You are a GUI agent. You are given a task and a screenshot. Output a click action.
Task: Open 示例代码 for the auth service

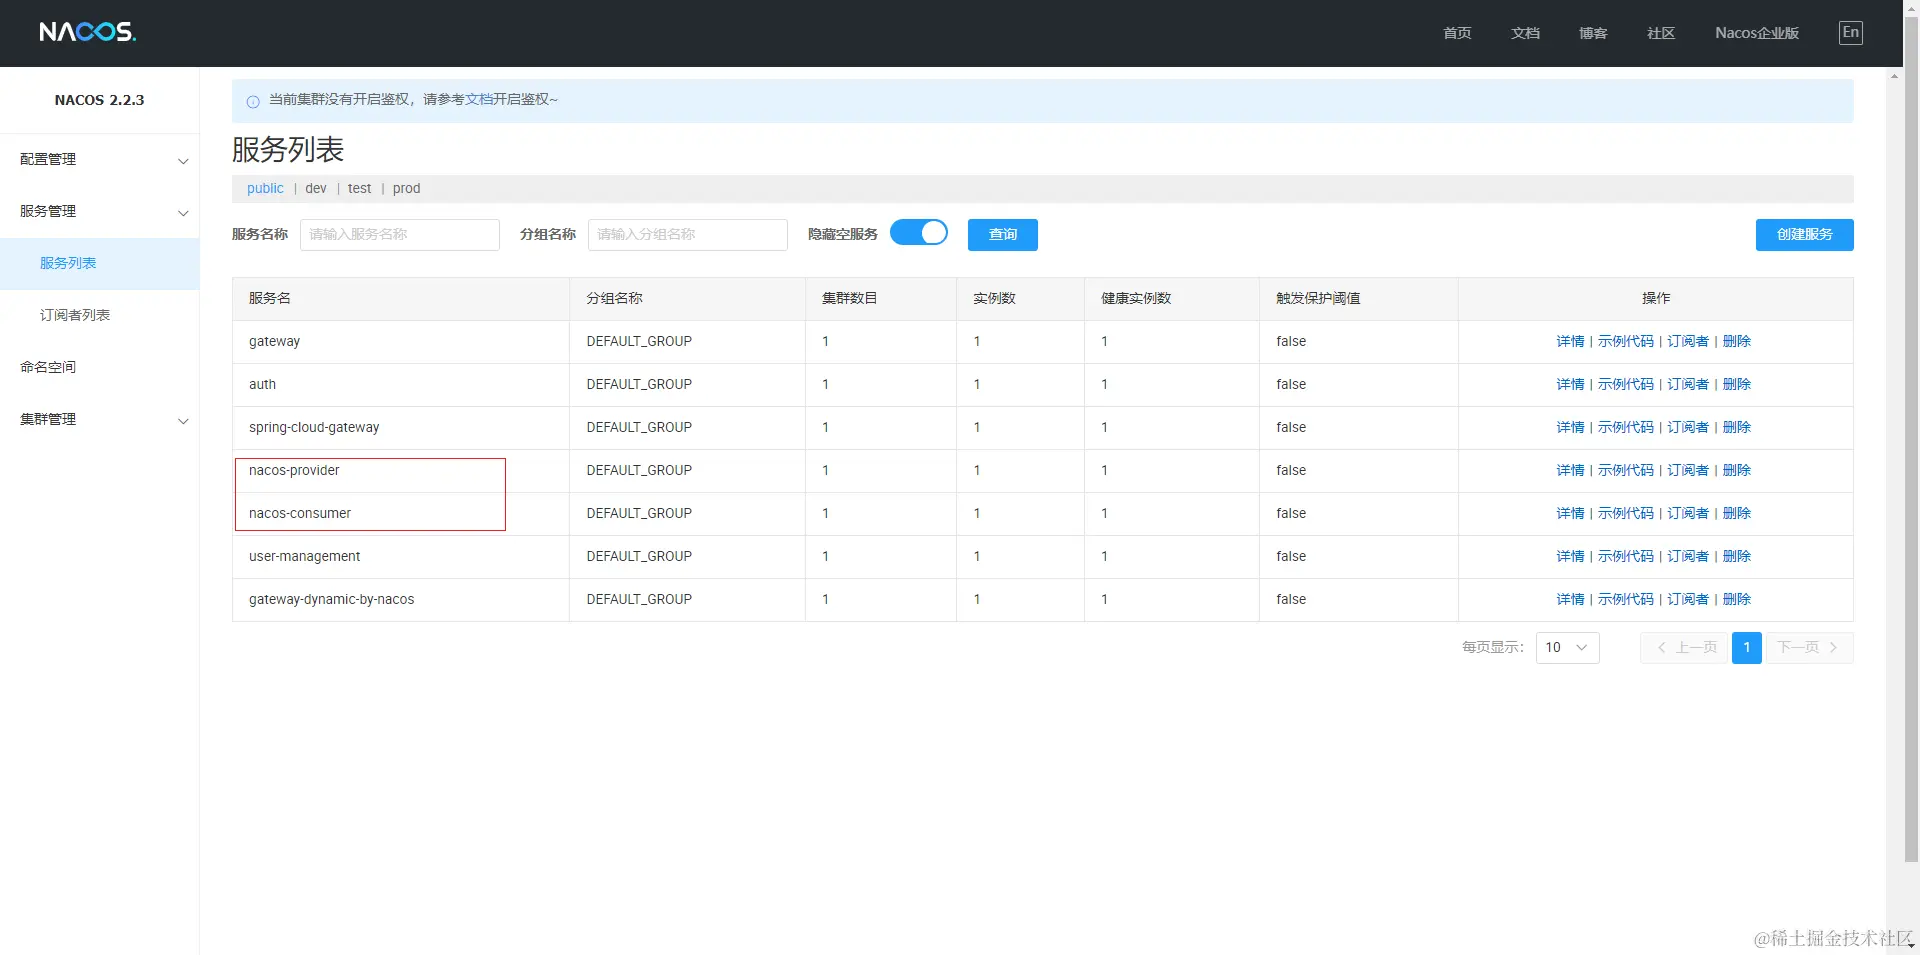point(1626,385)
